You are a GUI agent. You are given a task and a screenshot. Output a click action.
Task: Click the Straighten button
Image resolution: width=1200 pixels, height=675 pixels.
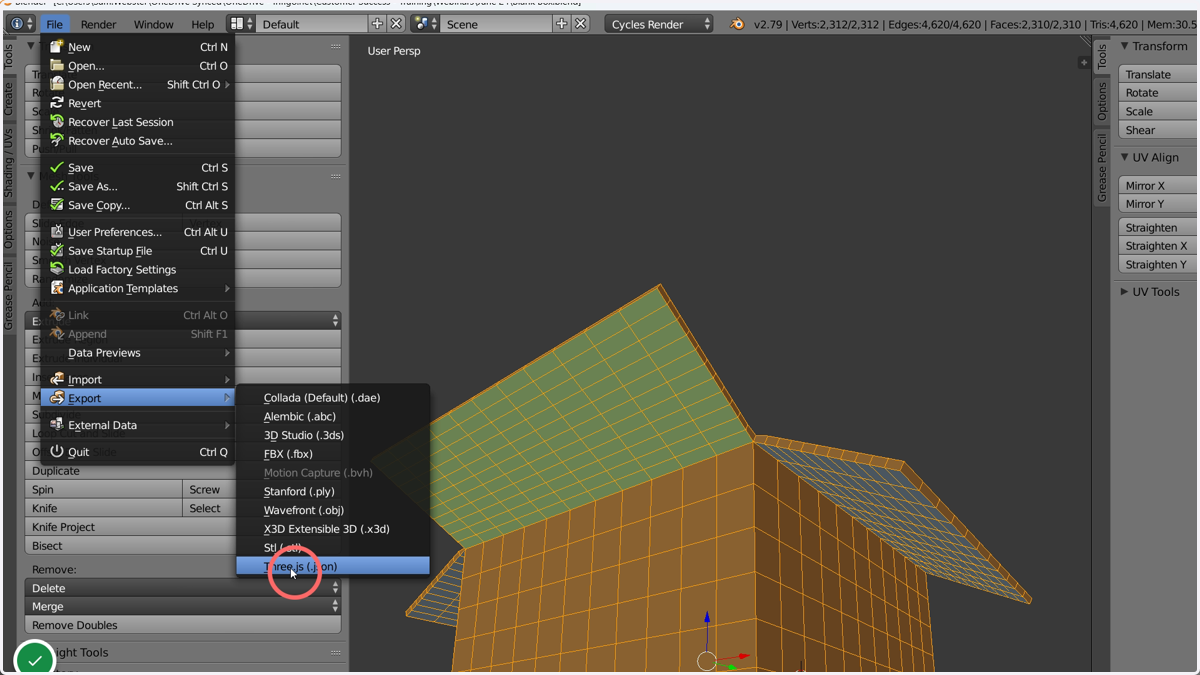[x=1158, y=228]
